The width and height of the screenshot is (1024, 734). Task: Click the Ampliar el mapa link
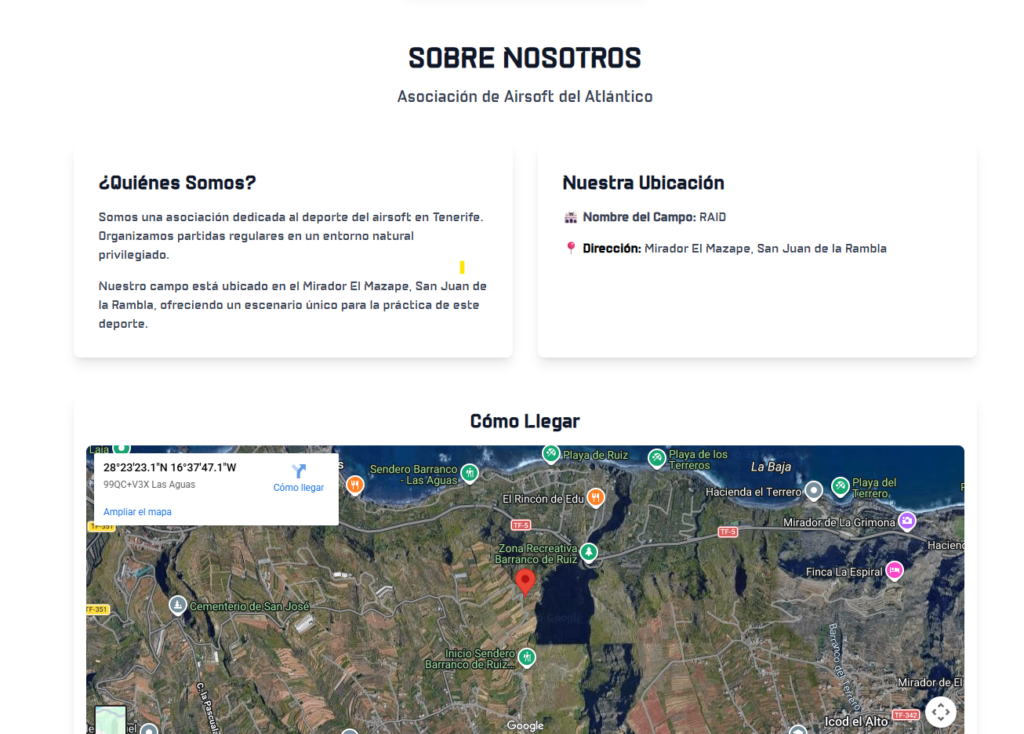[x=137, y=512]
